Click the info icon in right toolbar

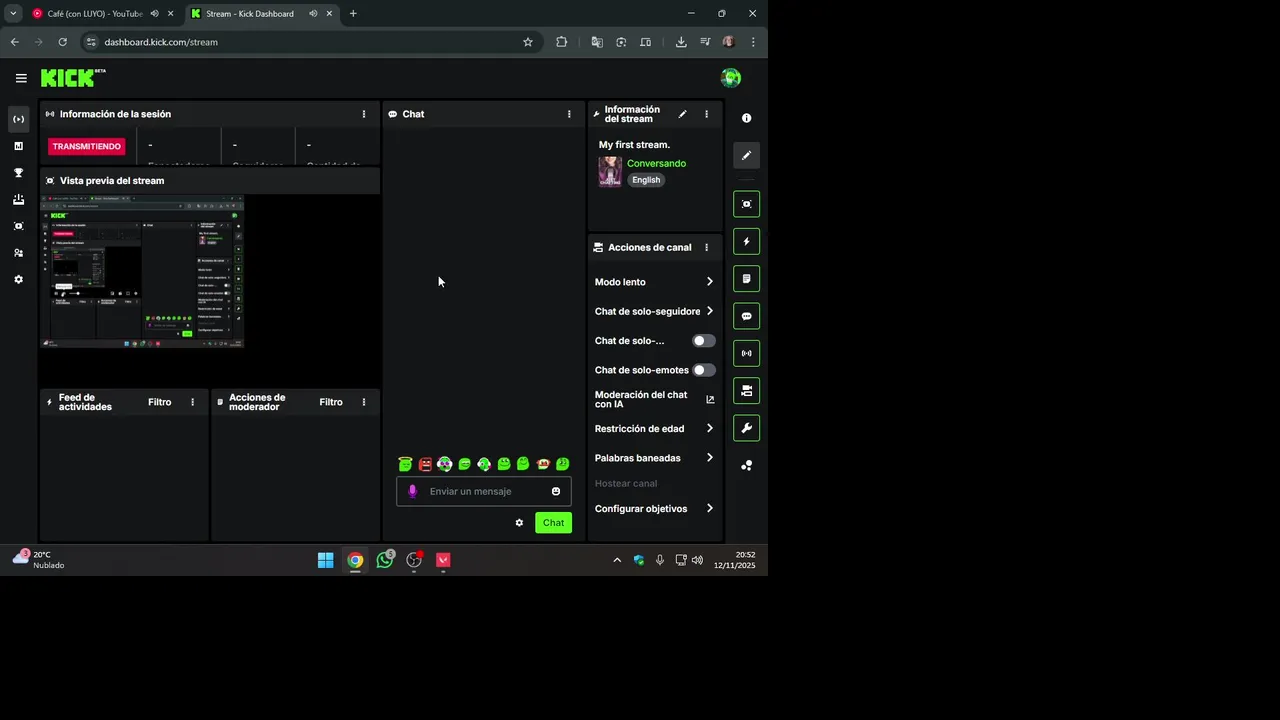click(746, 118)
